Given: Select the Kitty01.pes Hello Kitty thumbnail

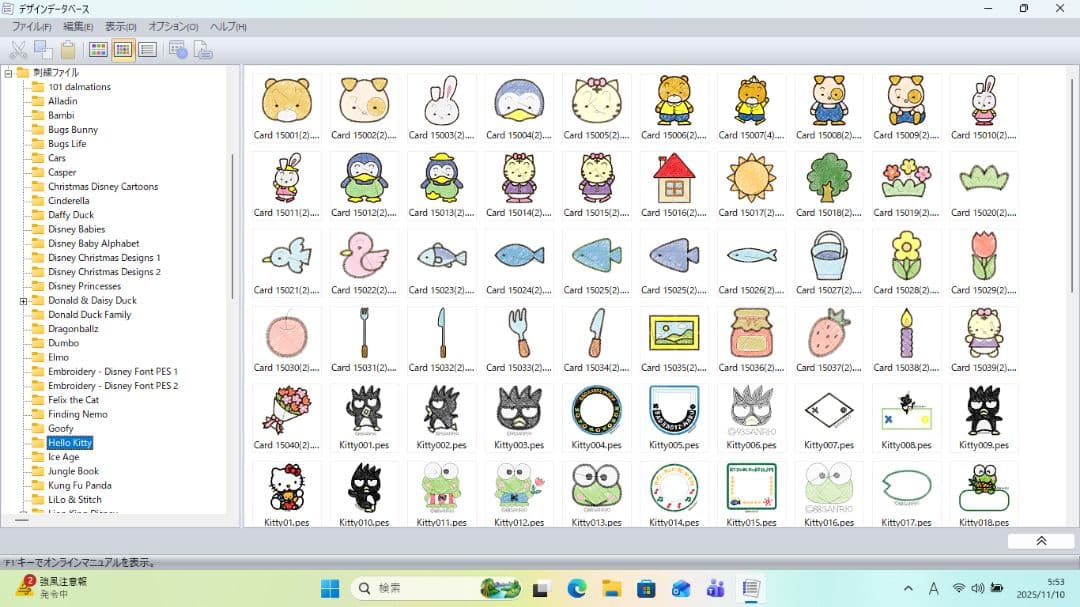Looking at the screenshot, I should pos(287,489).
